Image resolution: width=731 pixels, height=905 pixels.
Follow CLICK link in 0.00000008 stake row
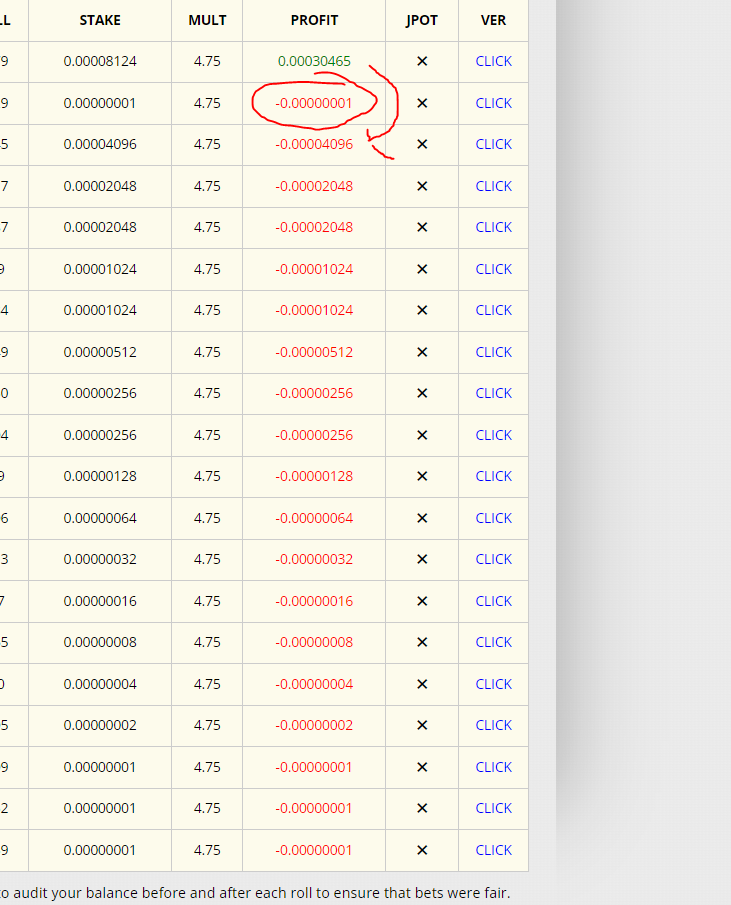point(493,642)
